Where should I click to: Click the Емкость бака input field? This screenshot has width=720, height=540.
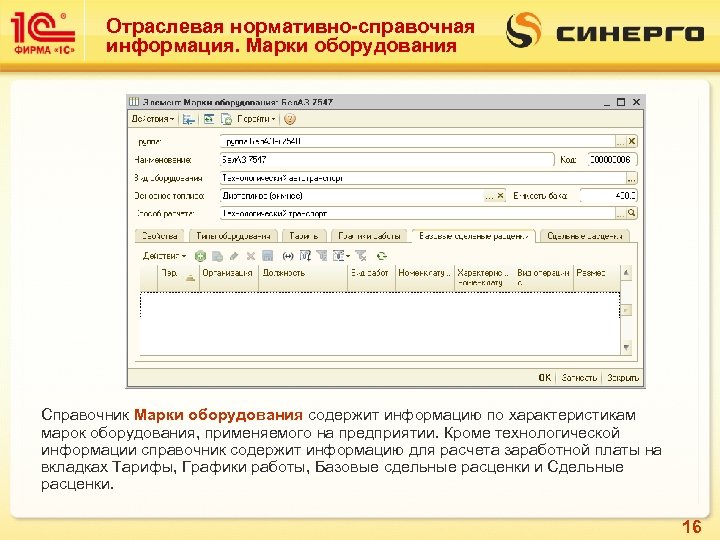[x=608, y=196]
